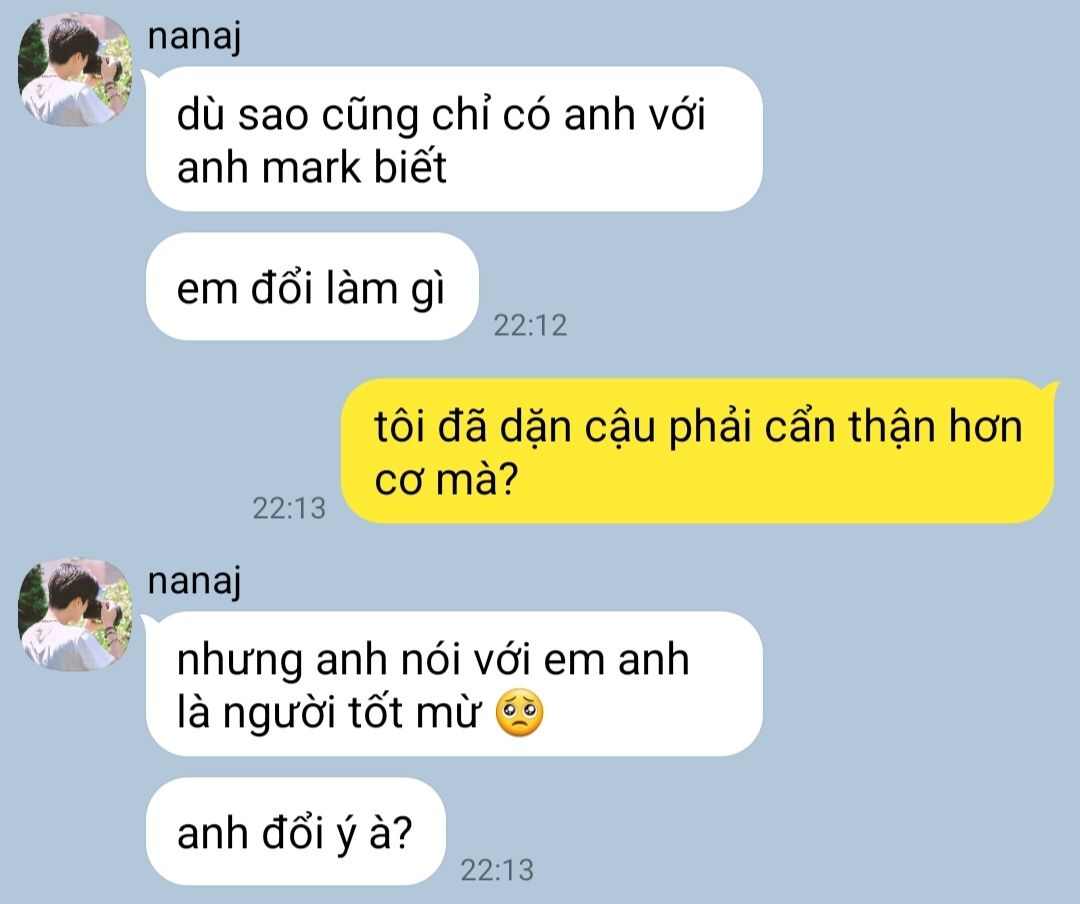Click the word 'cũng' in the top message
The width and height of the screenshot is (1080, 904).
click(x=370, y=115)
